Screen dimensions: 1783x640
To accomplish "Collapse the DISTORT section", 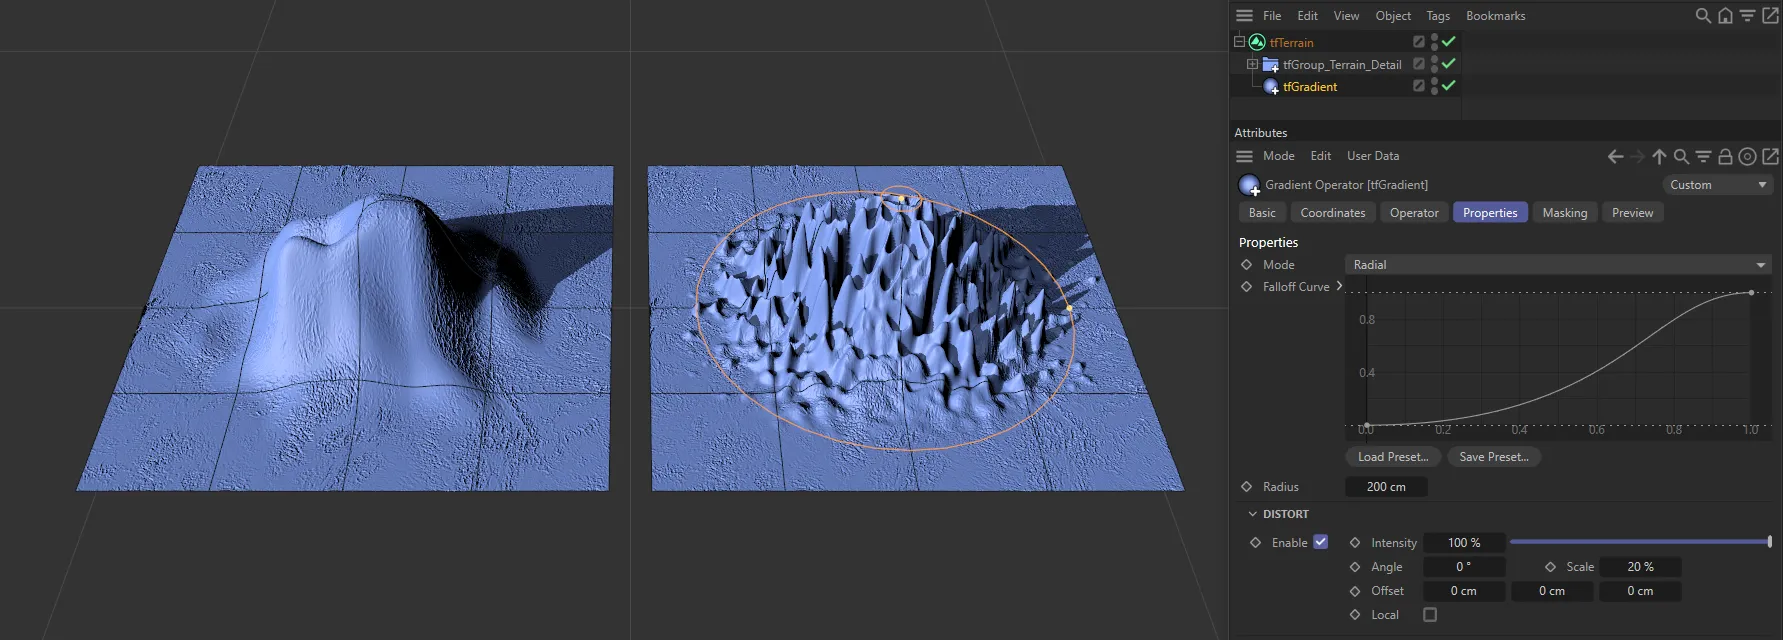I will pos(1252,514).
